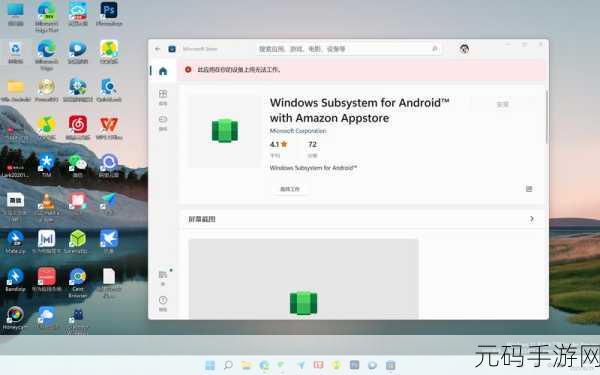
Task: Select the Recycle Bin desktop icon
Action: click(15, 52)
